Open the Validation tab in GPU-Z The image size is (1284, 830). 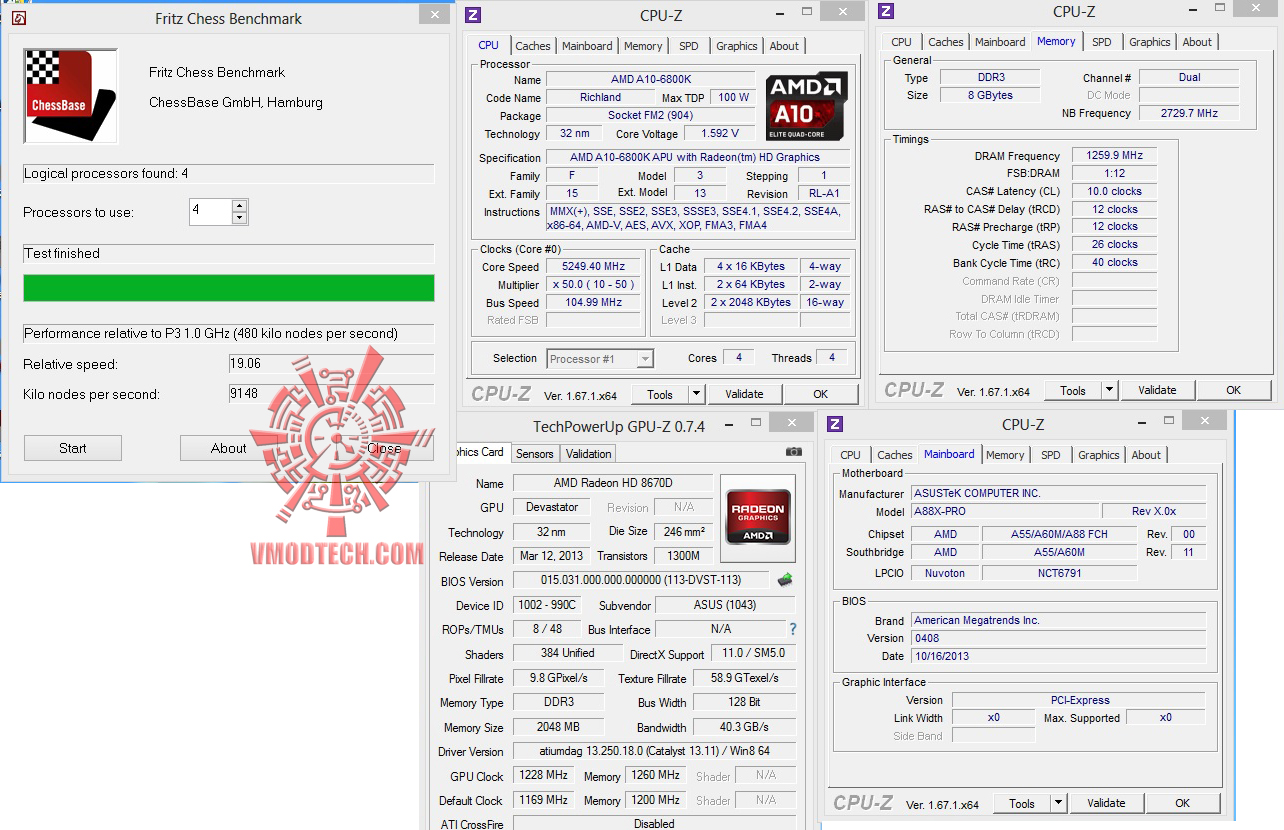(x=588, y=454)
